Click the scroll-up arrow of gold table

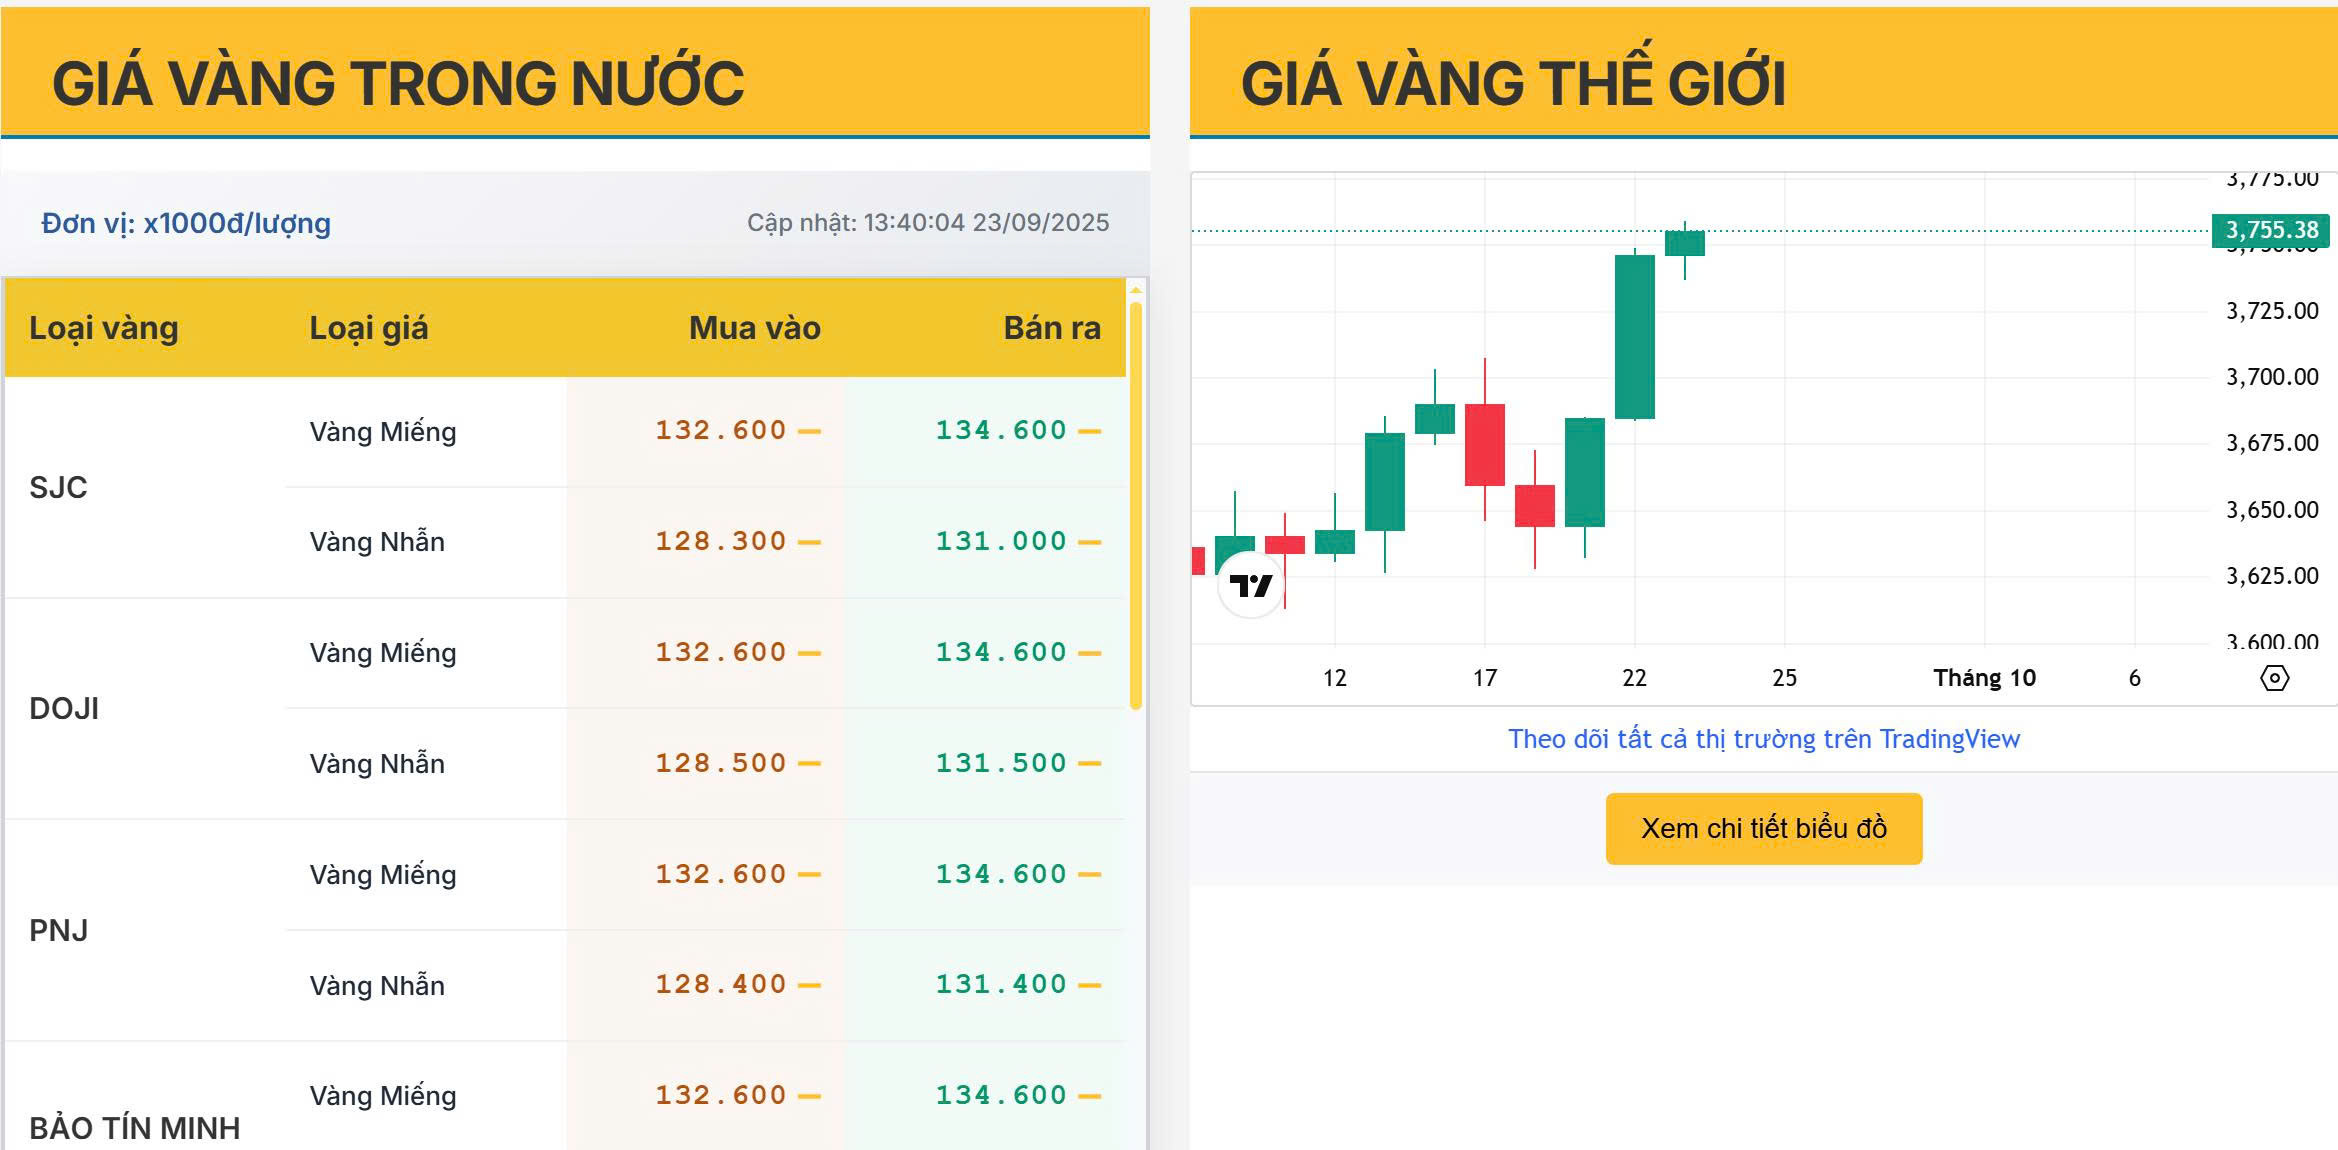1135,290
